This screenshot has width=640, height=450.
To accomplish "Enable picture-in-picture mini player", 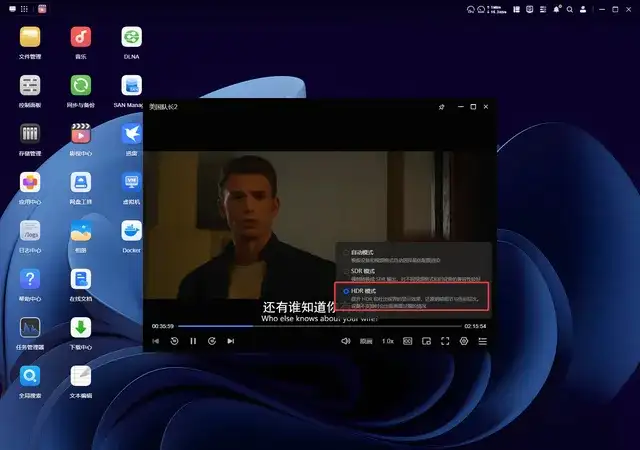I will coord(426,341).
